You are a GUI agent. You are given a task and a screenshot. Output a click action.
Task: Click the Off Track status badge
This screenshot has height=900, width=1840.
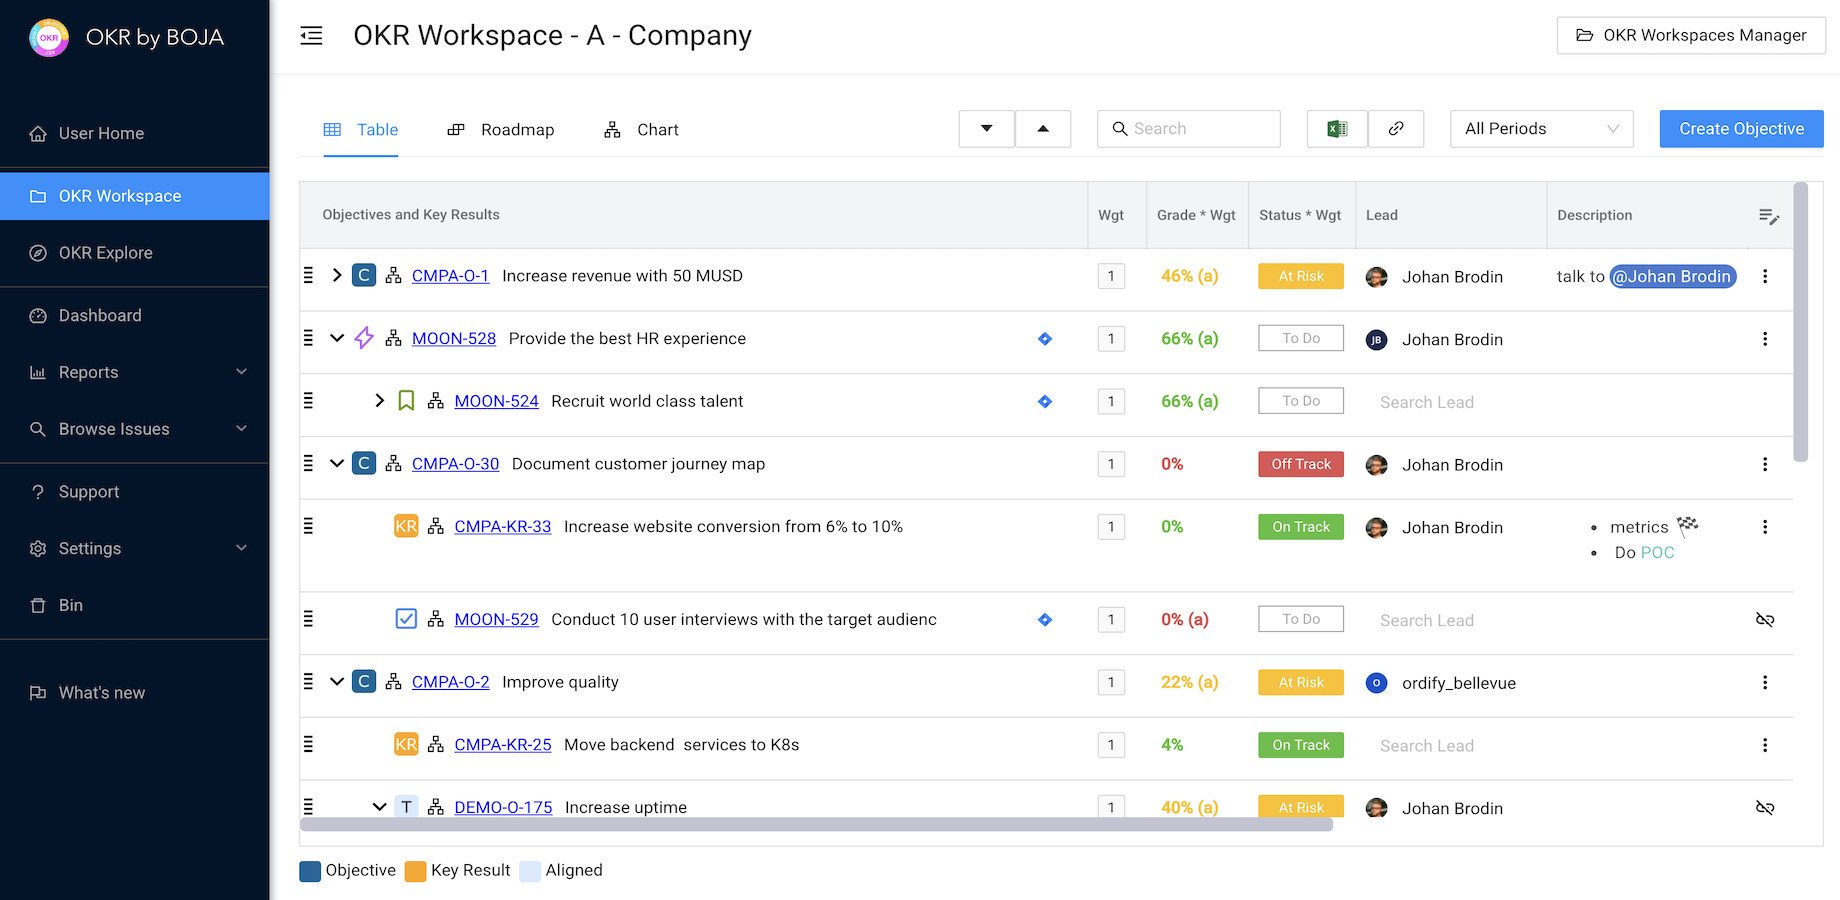pyautogui.click(x=1300, y=464)
